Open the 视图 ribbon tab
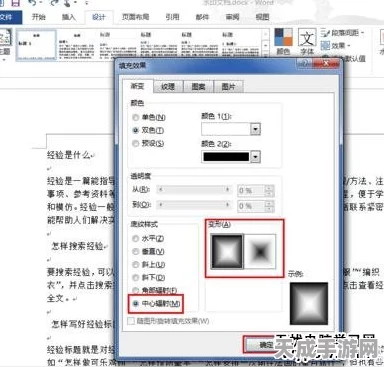The image size is (384, 367). point(262,17)
